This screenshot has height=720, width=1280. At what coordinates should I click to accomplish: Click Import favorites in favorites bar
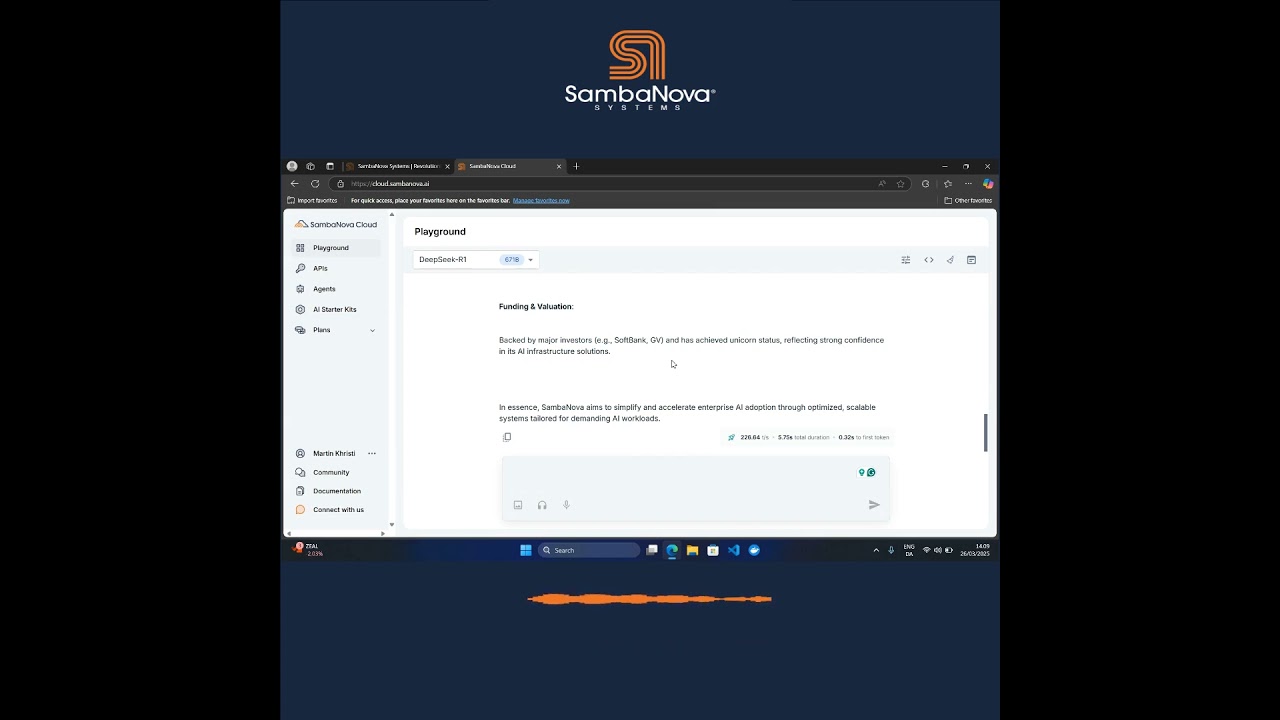click(x=313, y=201)
